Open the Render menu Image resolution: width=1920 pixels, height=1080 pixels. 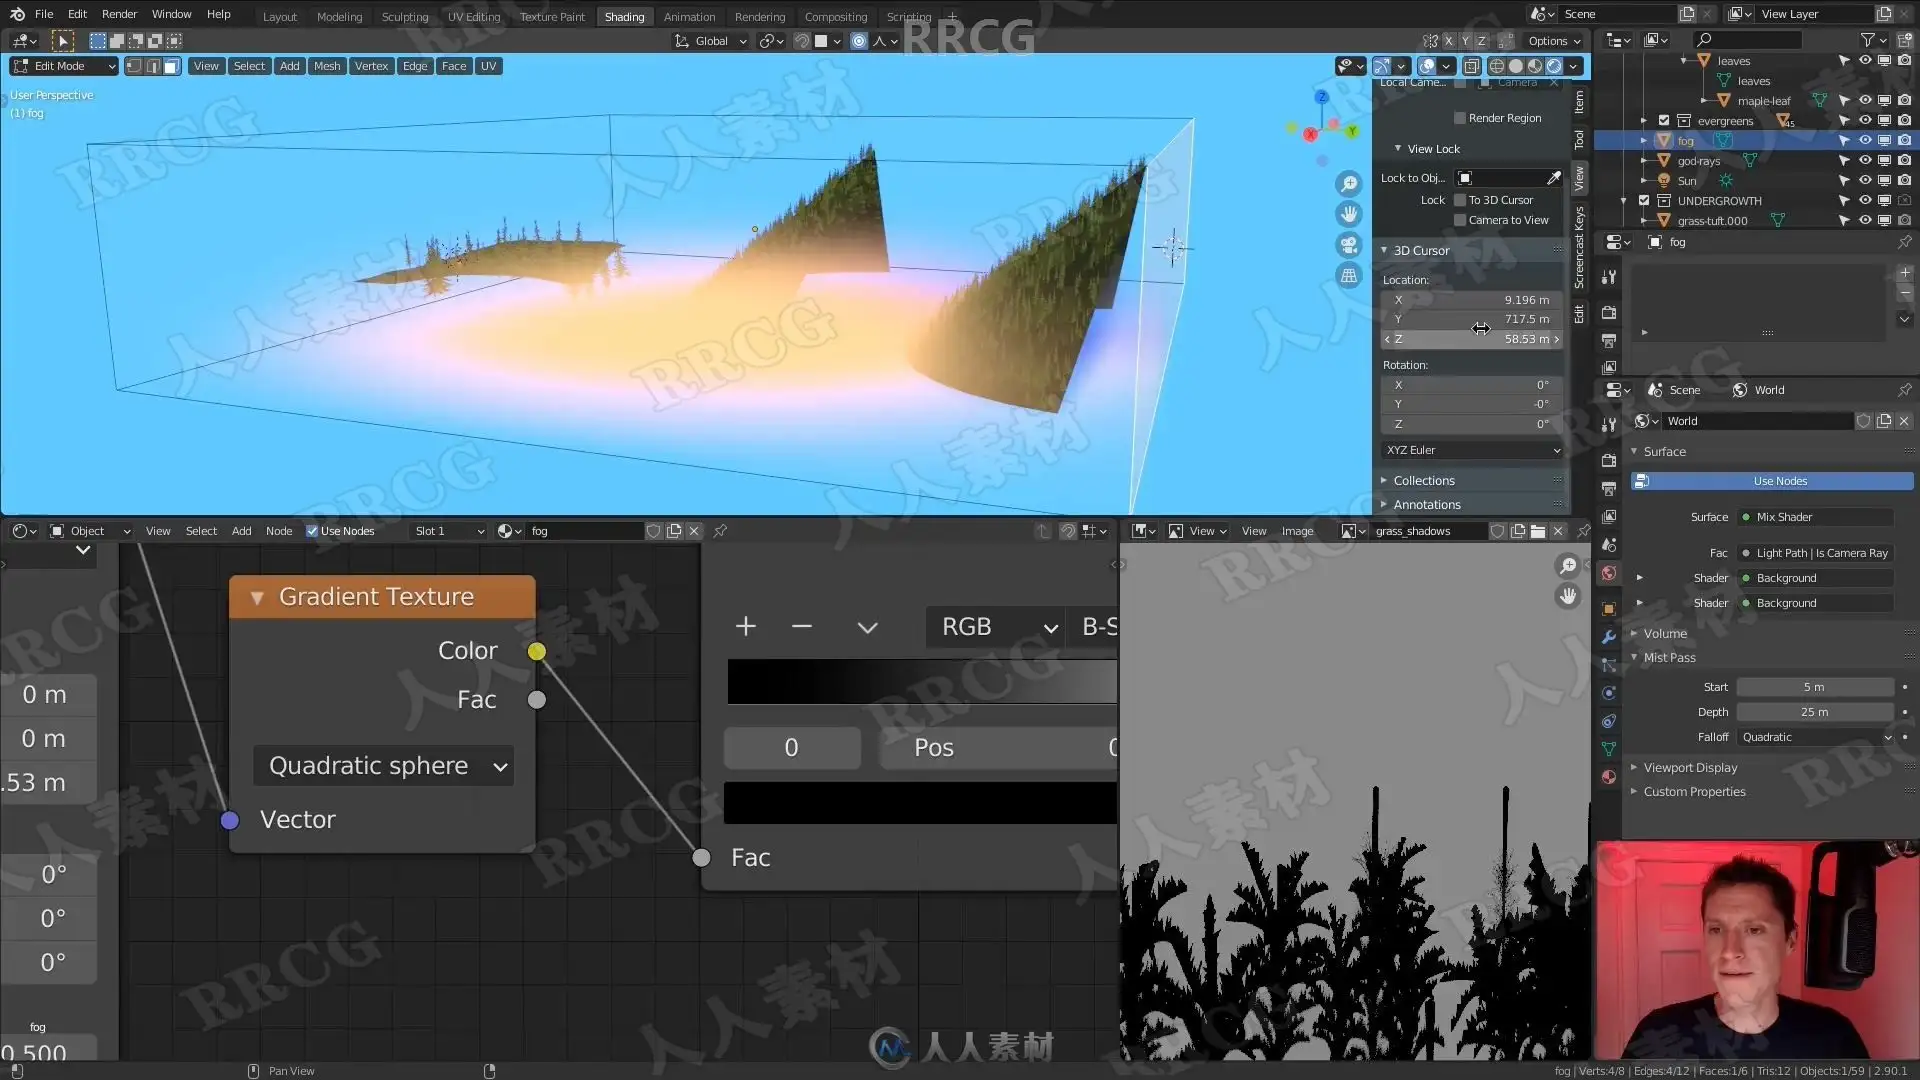click(x=119, y=14)
